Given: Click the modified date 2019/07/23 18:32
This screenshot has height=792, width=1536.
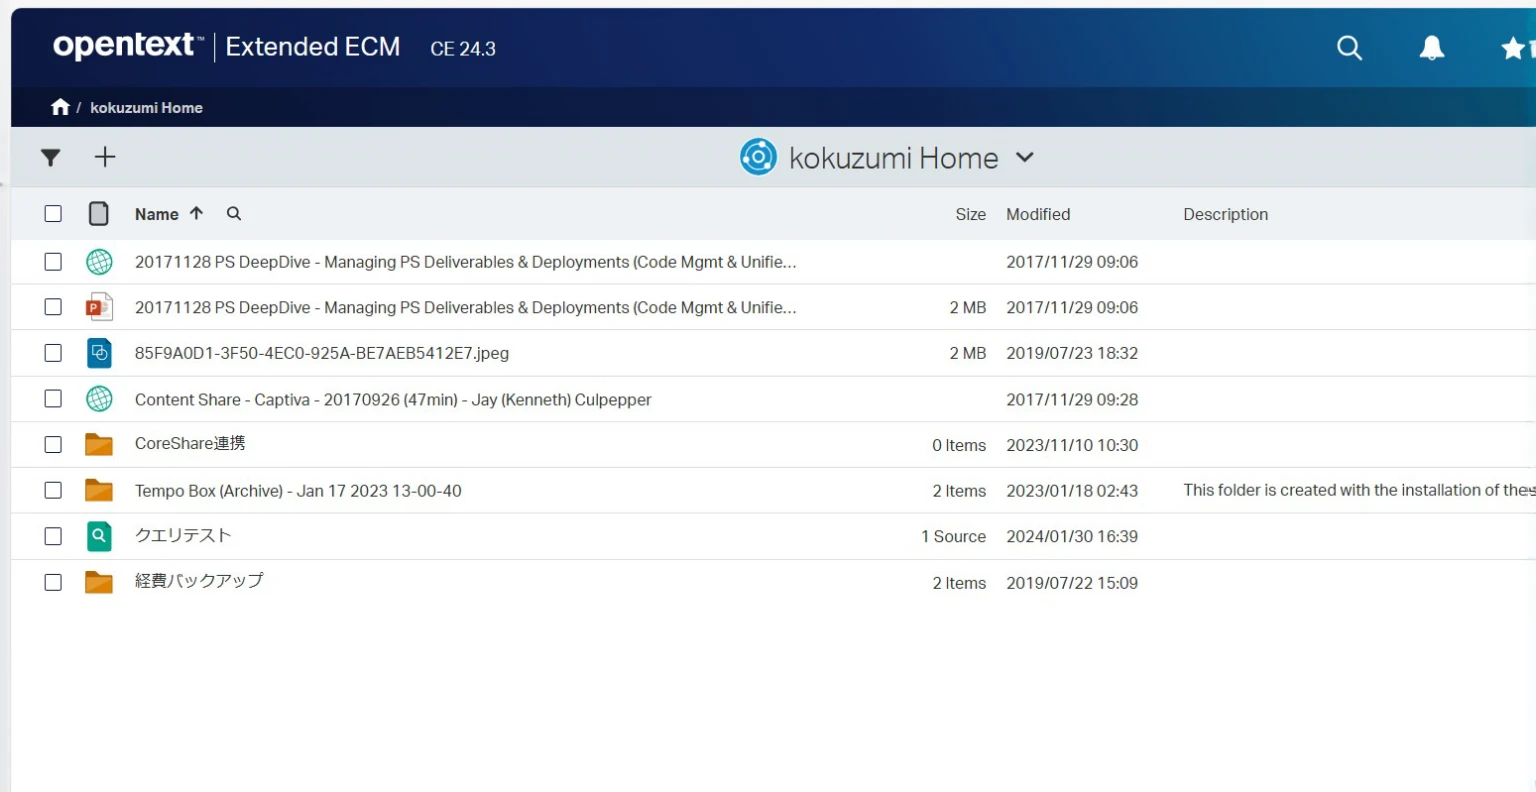Looking at the screenshot, I should pos(1072,353).
